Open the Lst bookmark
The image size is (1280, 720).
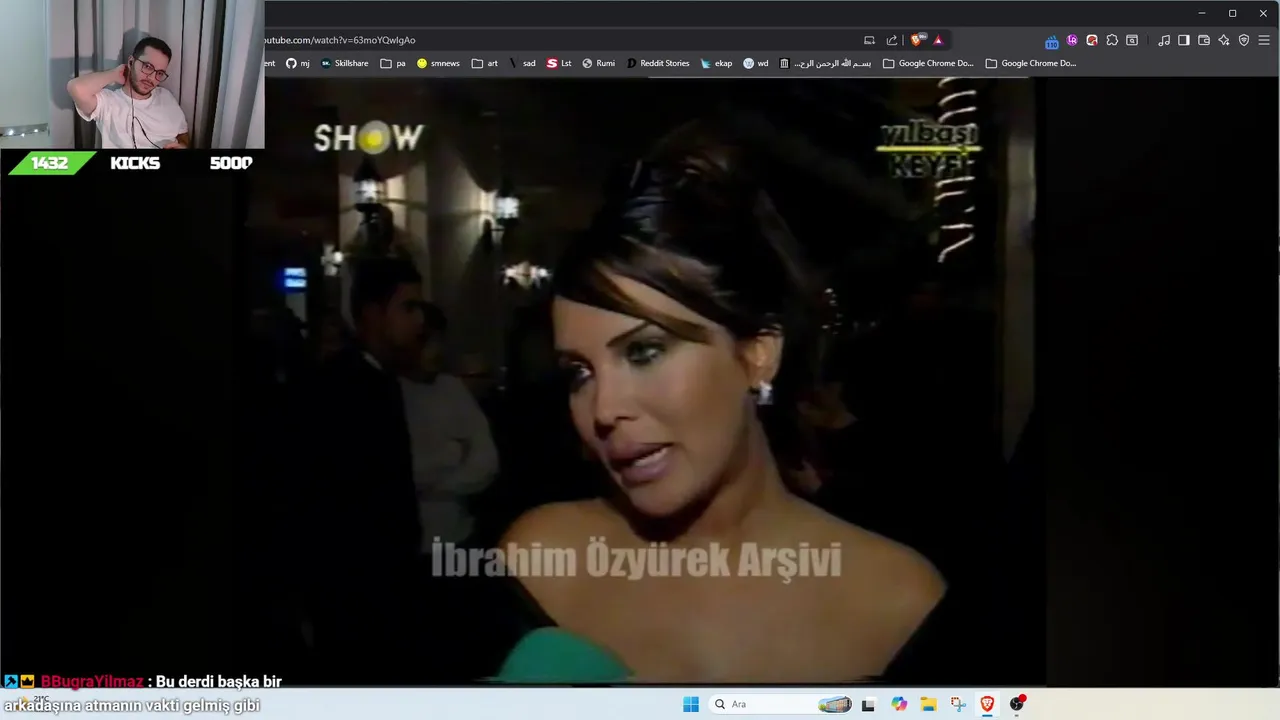pyautogui.click(x=560, y=63)
